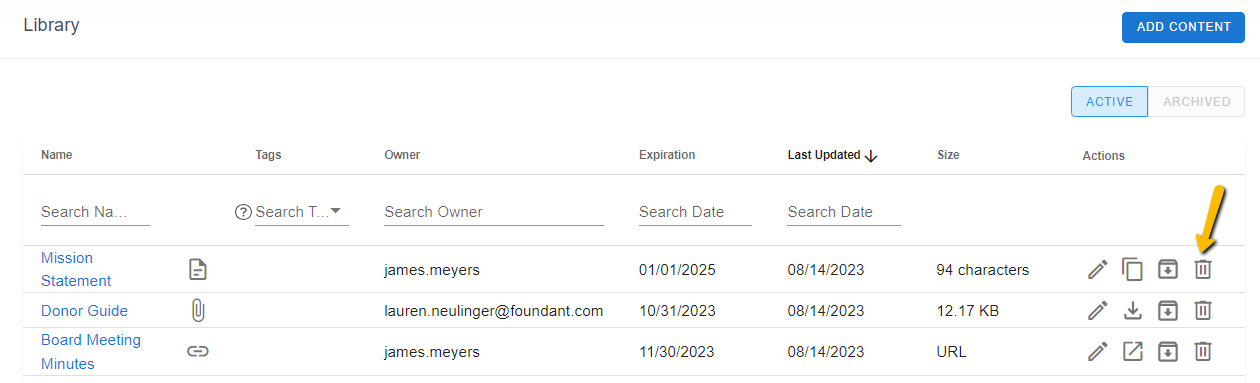Focus the Search Owner field
The height and width of the screenshot is (383, 1260).
tap(494, 212)
